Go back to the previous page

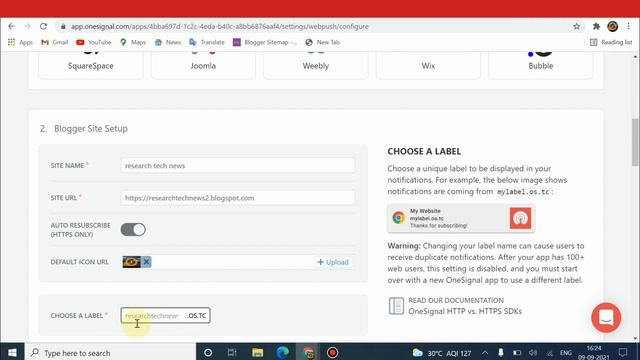(11, 26)
